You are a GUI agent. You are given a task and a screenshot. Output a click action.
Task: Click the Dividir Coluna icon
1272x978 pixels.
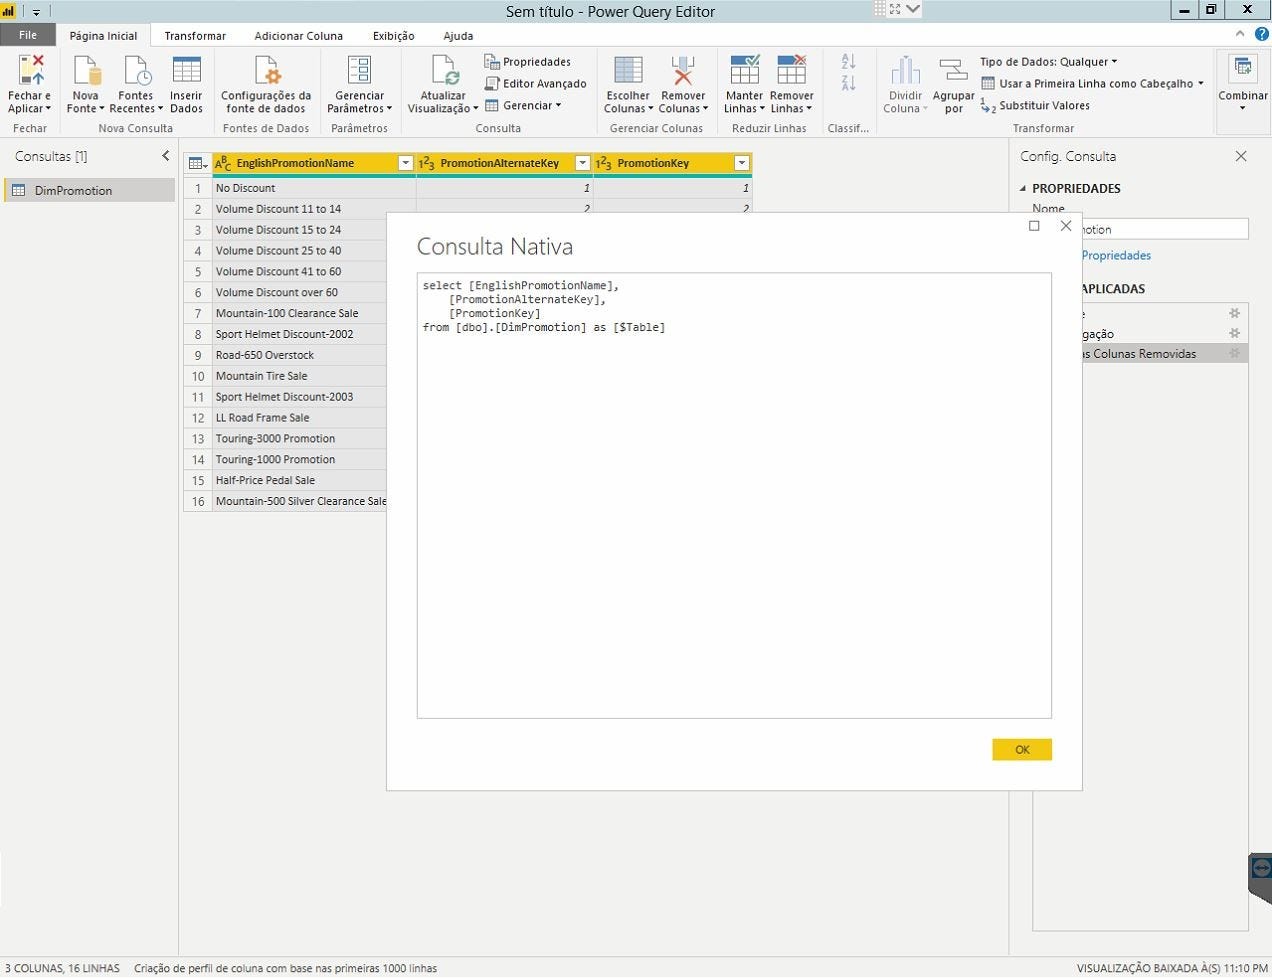905,71
